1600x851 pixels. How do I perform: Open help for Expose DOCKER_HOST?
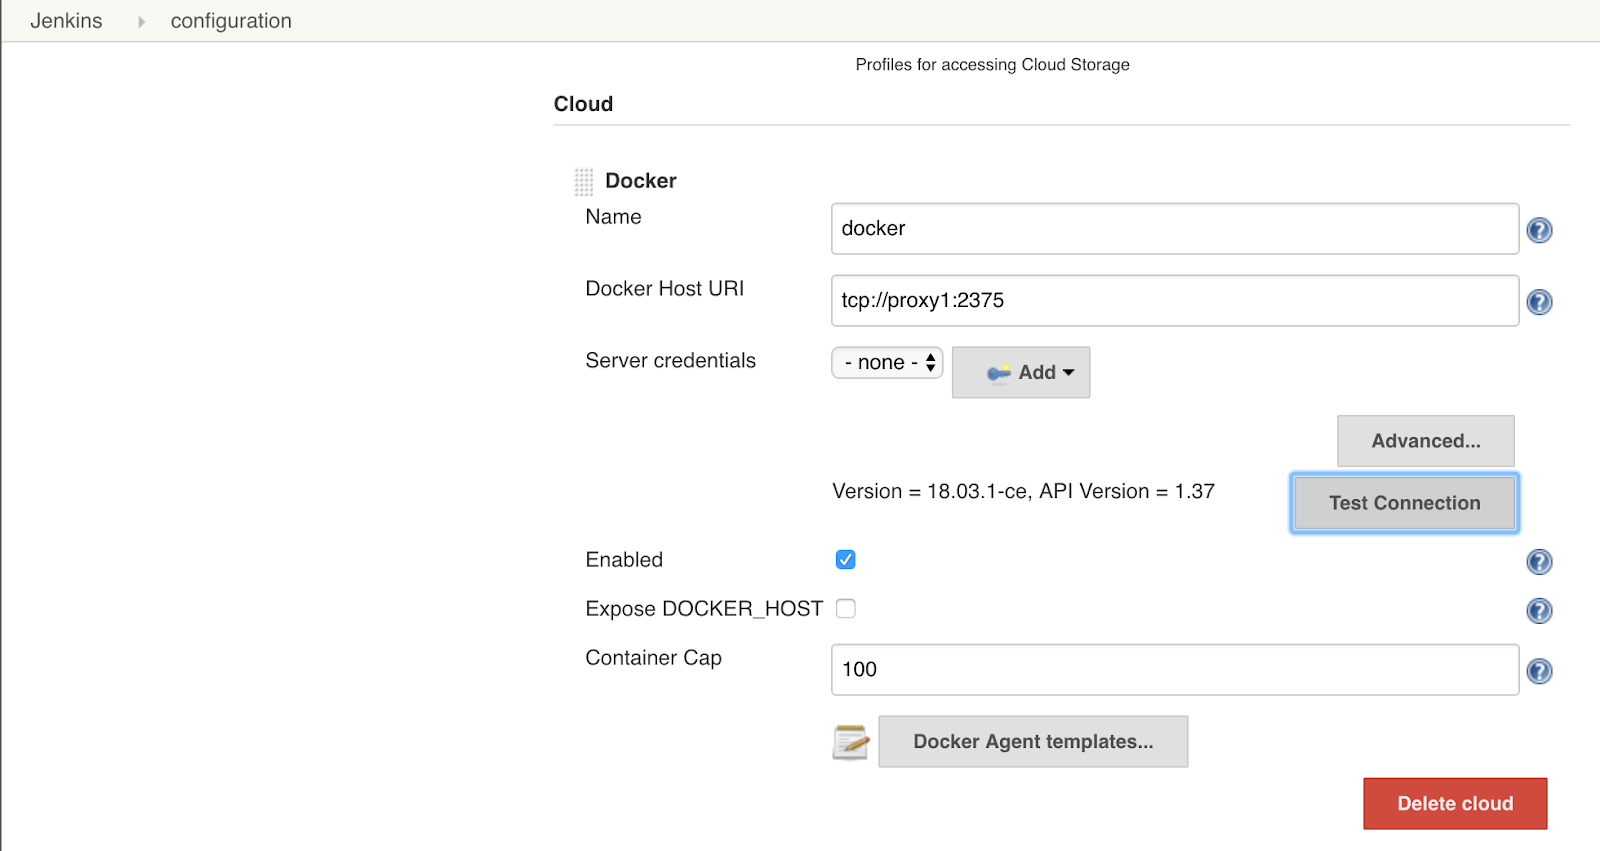coord(1539,611)
